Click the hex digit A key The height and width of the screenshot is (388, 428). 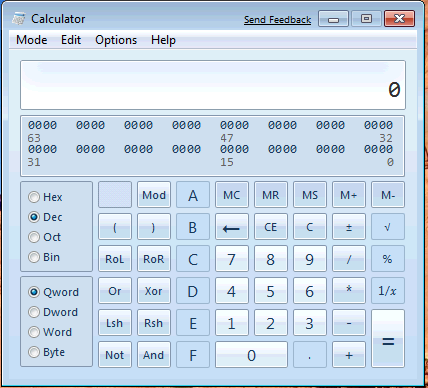tap(193, 195)
